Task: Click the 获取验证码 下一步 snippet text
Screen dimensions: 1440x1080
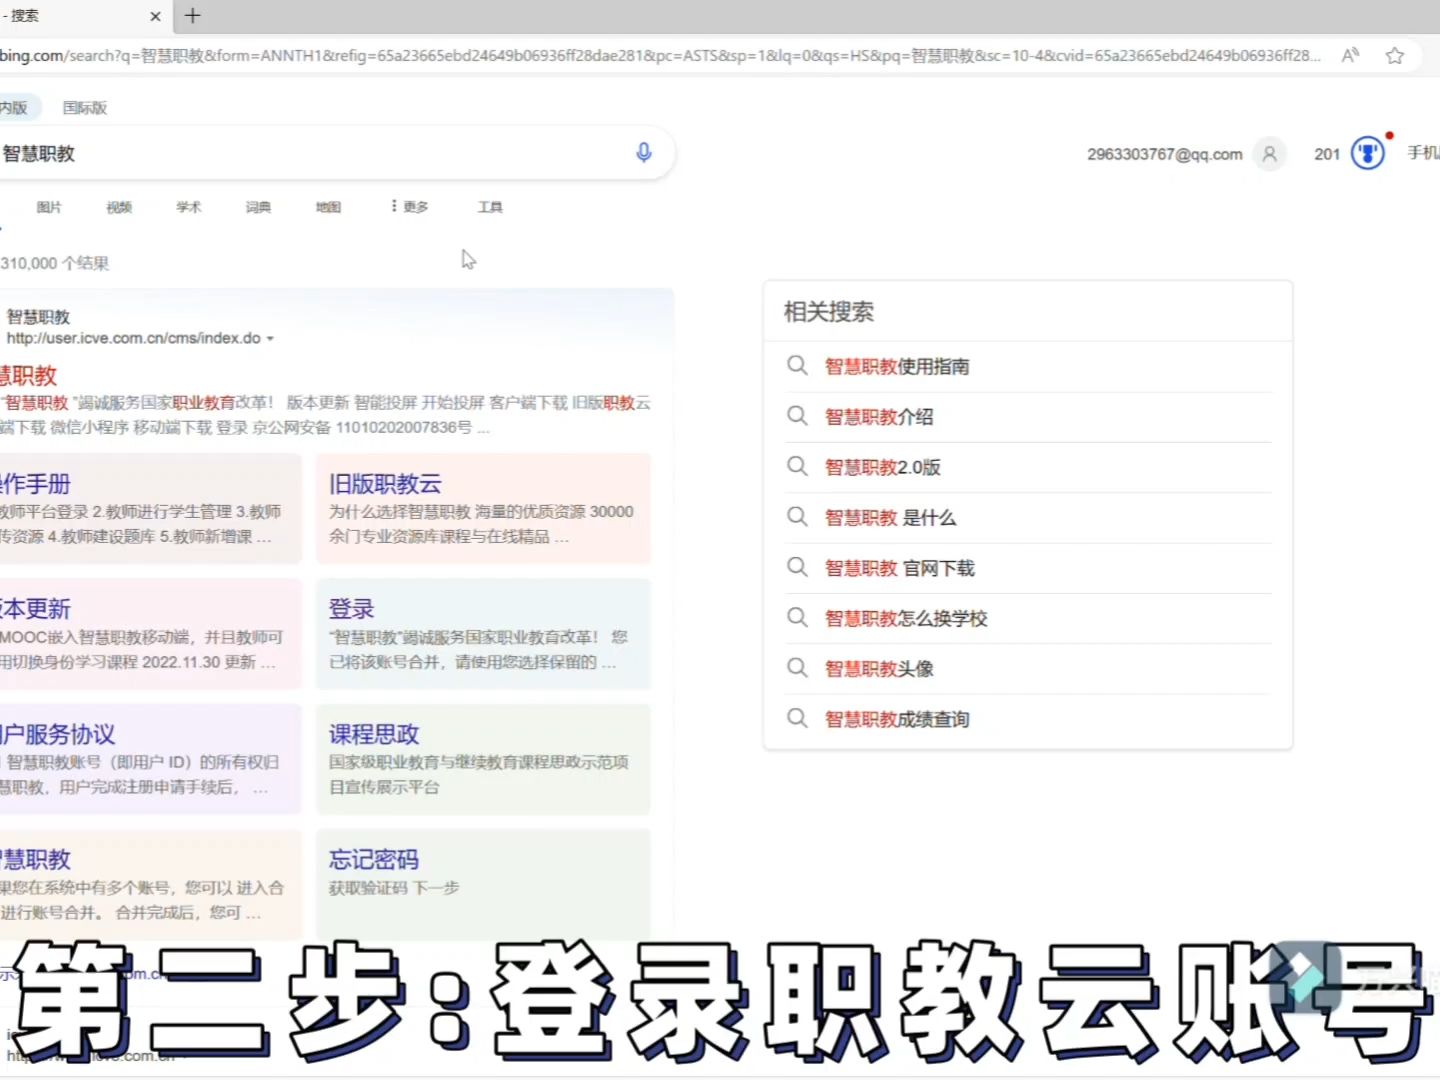Action: 394,888
